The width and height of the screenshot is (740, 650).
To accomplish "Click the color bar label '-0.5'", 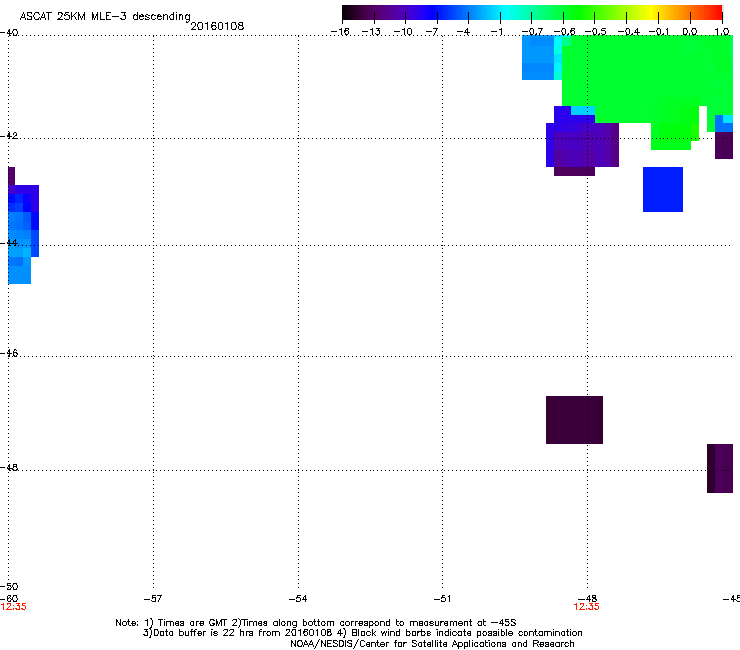I will point(595,32).
